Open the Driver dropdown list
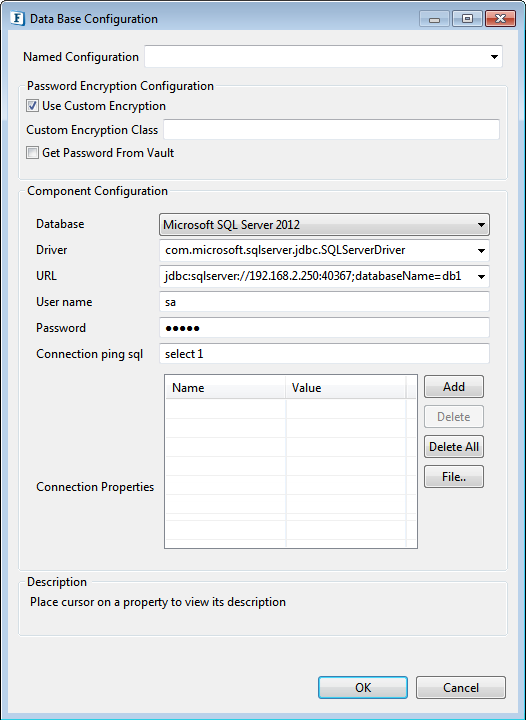This screenshot has height=720, width=526. pyautogui.click(x=481, y=251)
